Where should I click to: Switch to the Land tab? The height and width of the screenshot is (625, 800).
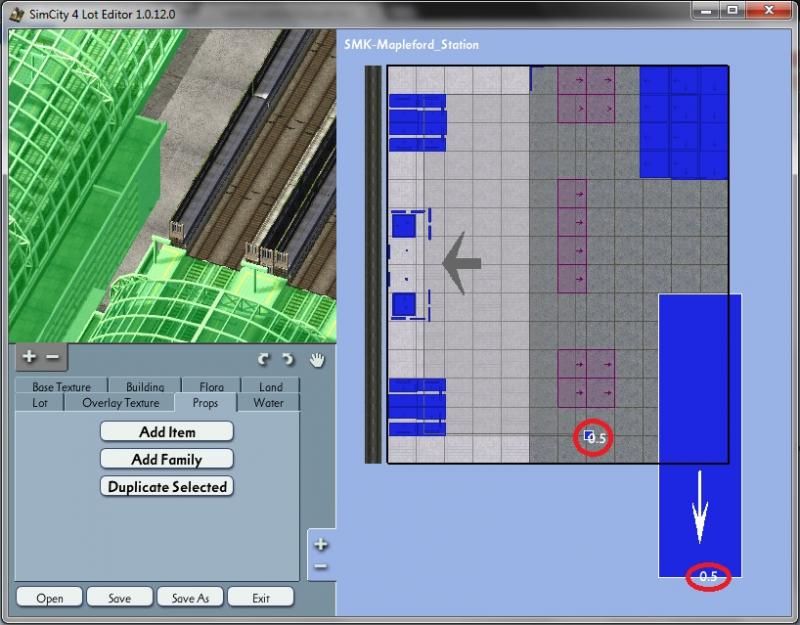(270, 386)
